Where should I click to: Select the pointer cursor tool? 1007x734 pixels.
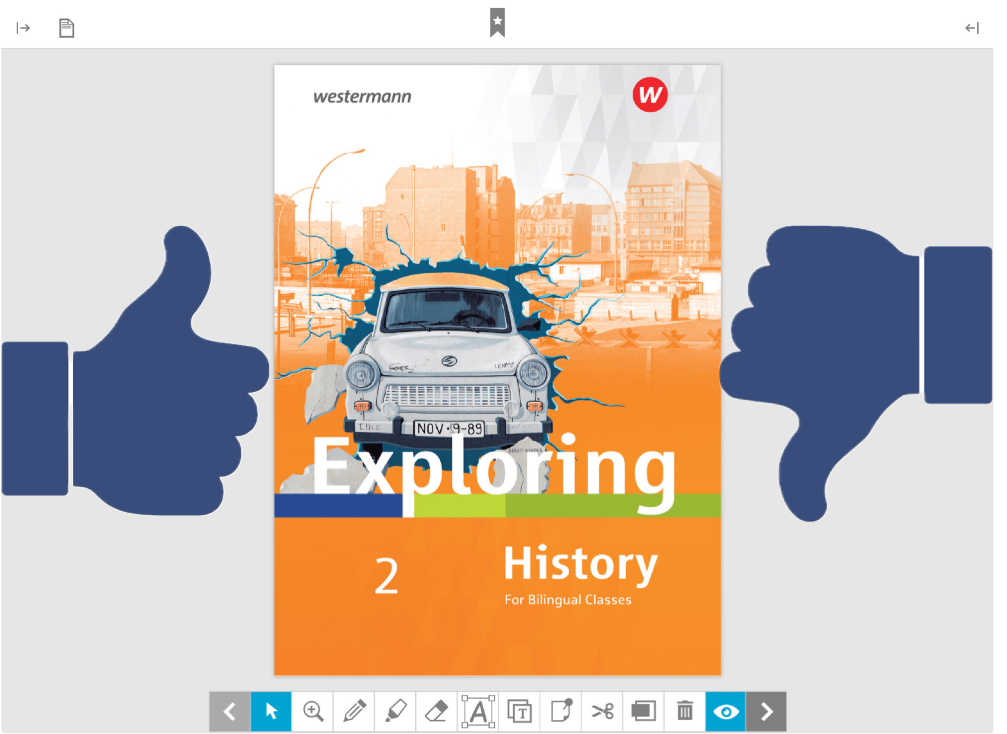click(x=271, y=711)
